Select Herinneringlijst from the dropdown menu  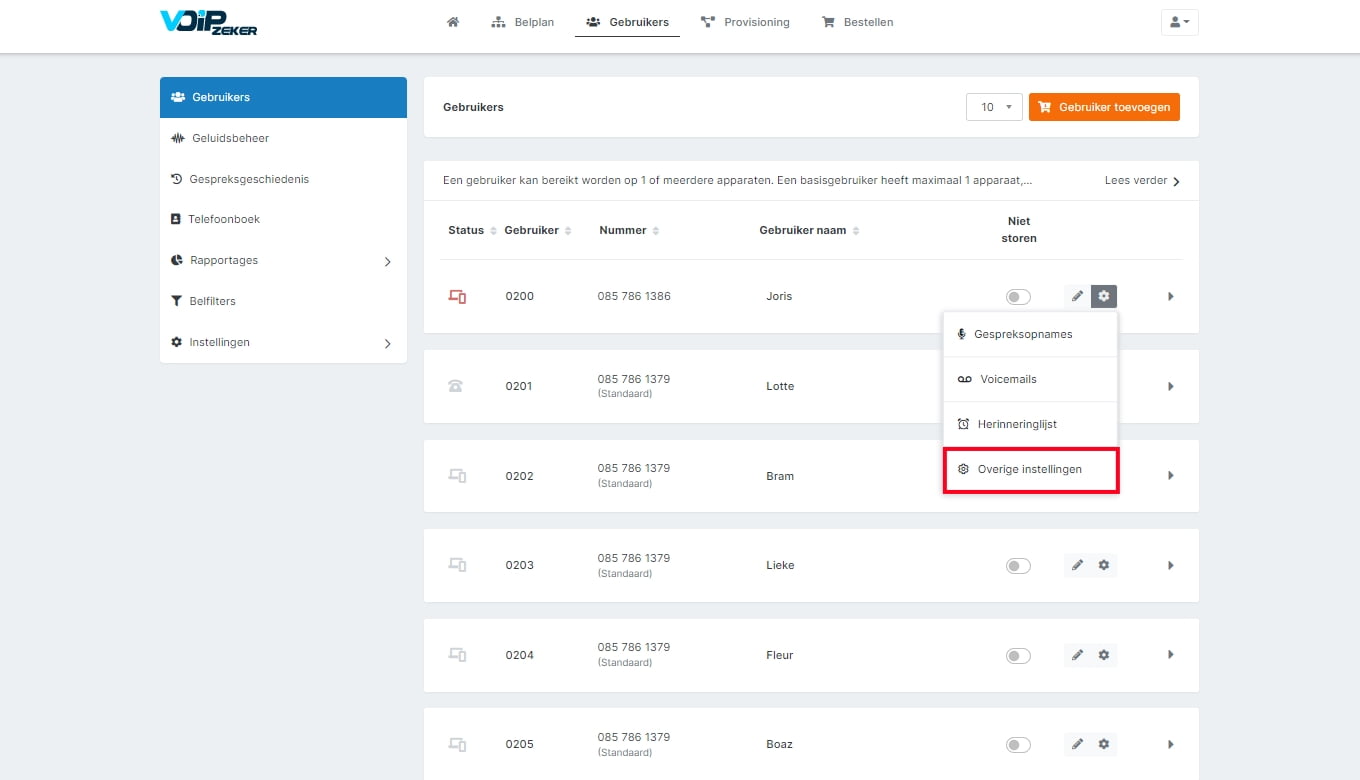pos(1030,424)
